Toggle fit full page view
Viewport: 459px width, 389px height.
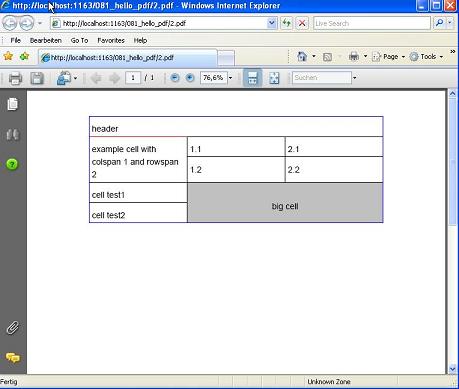click(x=274, y=78)
